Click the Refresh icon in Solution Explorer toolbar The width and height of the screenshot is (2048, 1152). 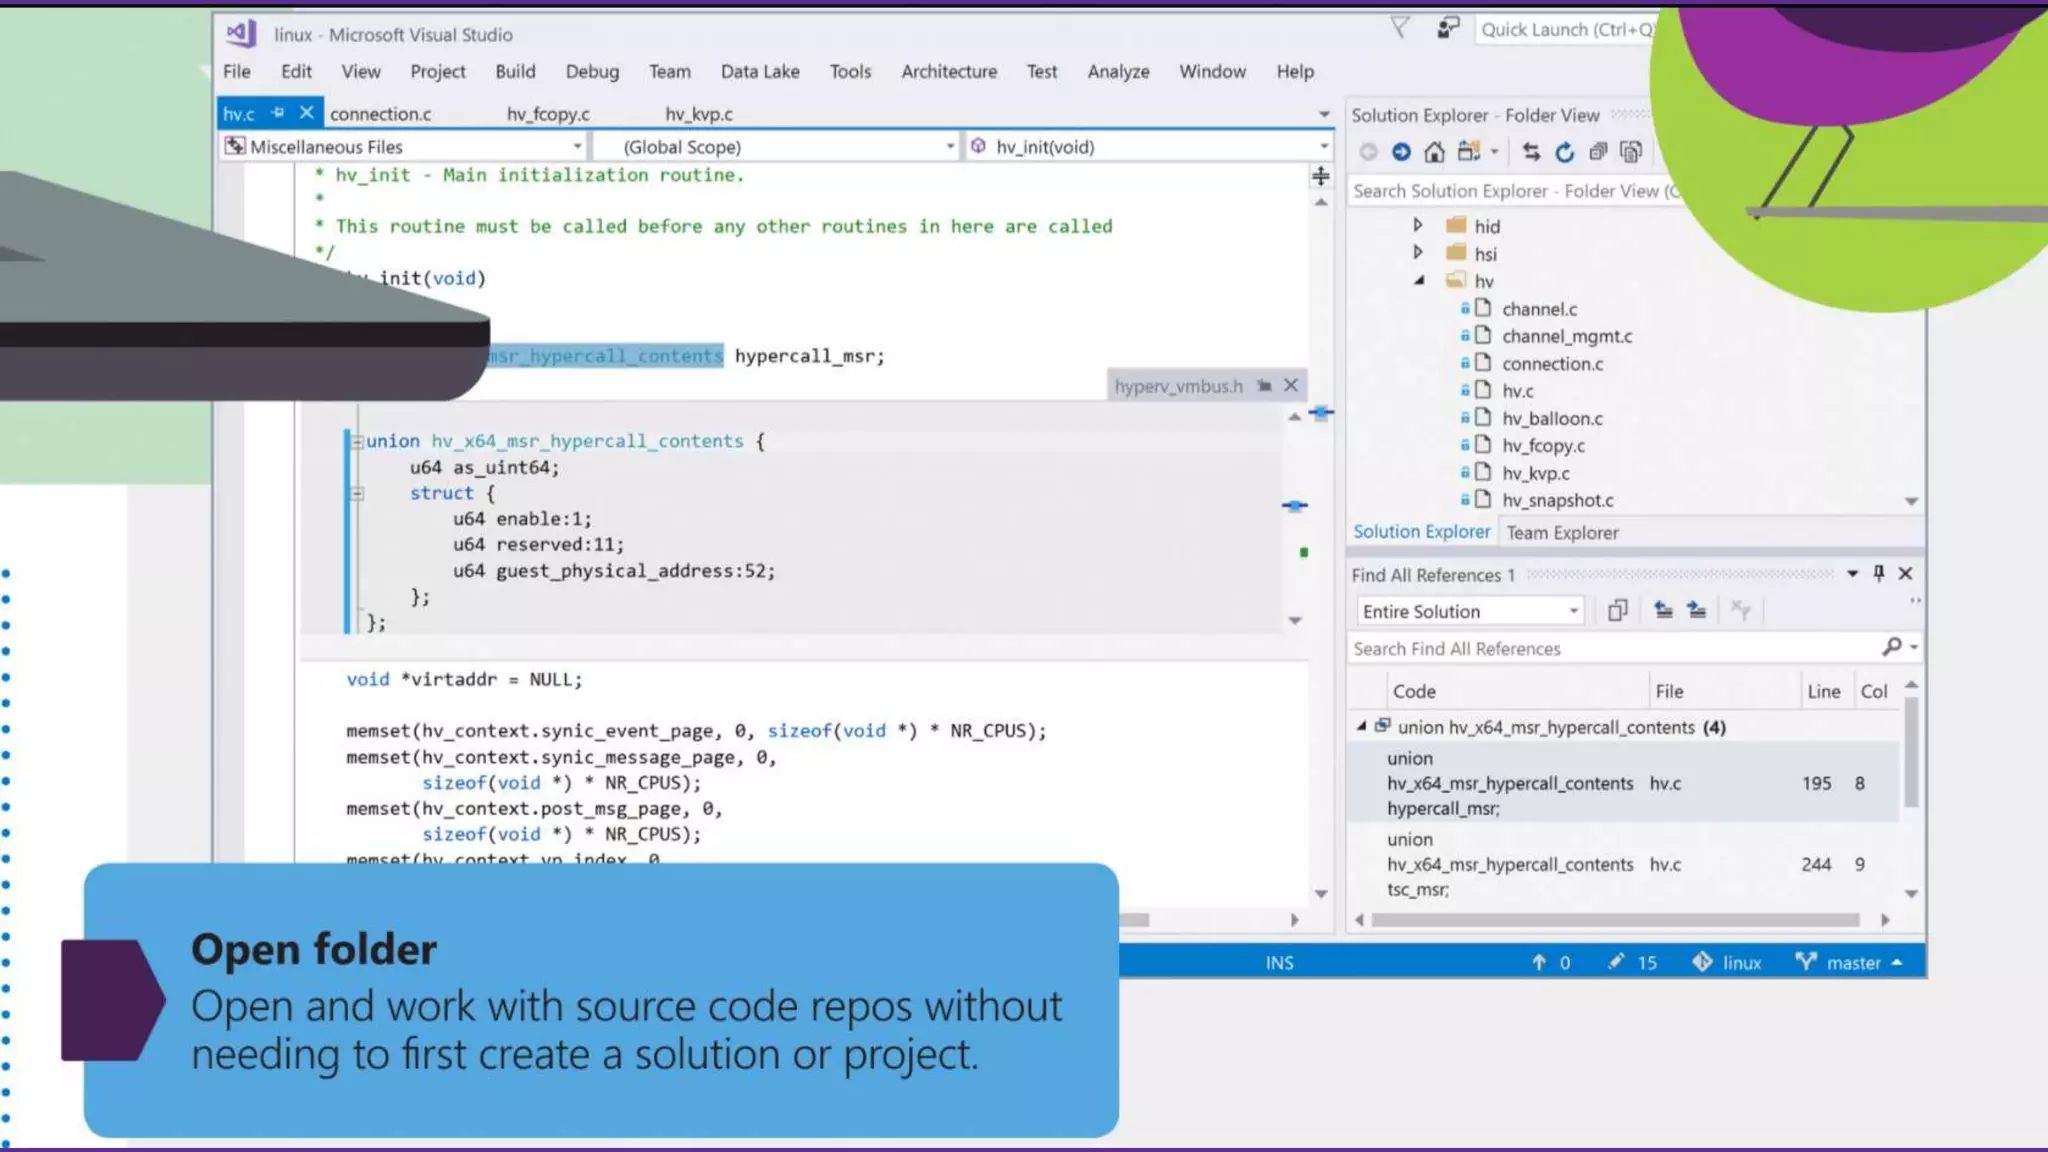(1565, 152)
